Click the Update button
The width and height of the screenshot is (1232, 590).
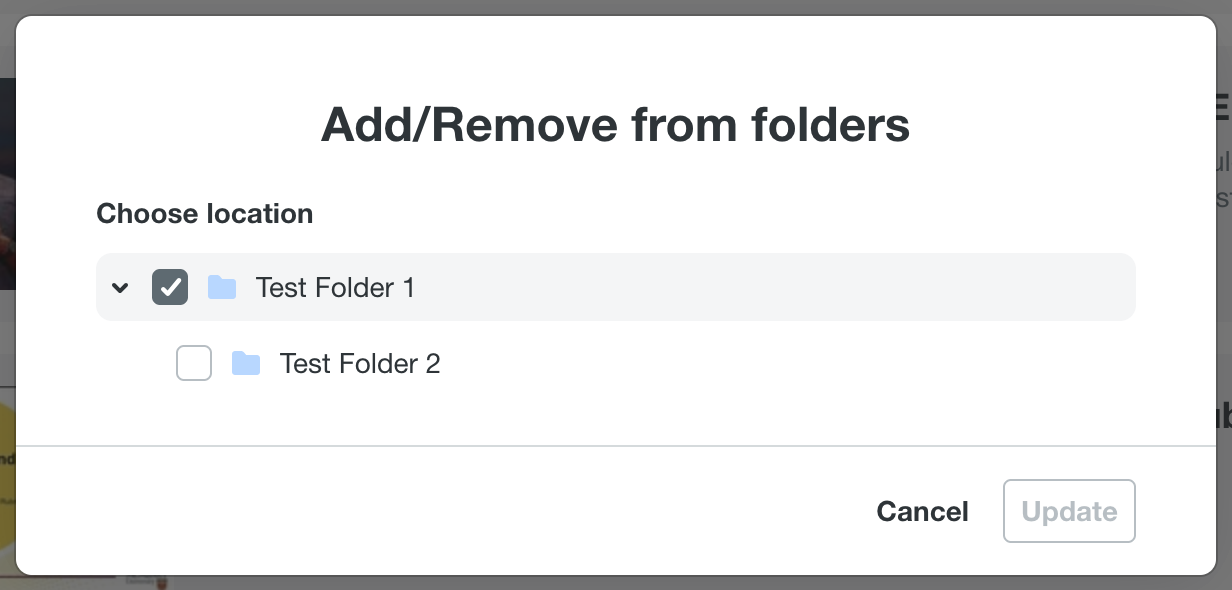(1069, 511)
